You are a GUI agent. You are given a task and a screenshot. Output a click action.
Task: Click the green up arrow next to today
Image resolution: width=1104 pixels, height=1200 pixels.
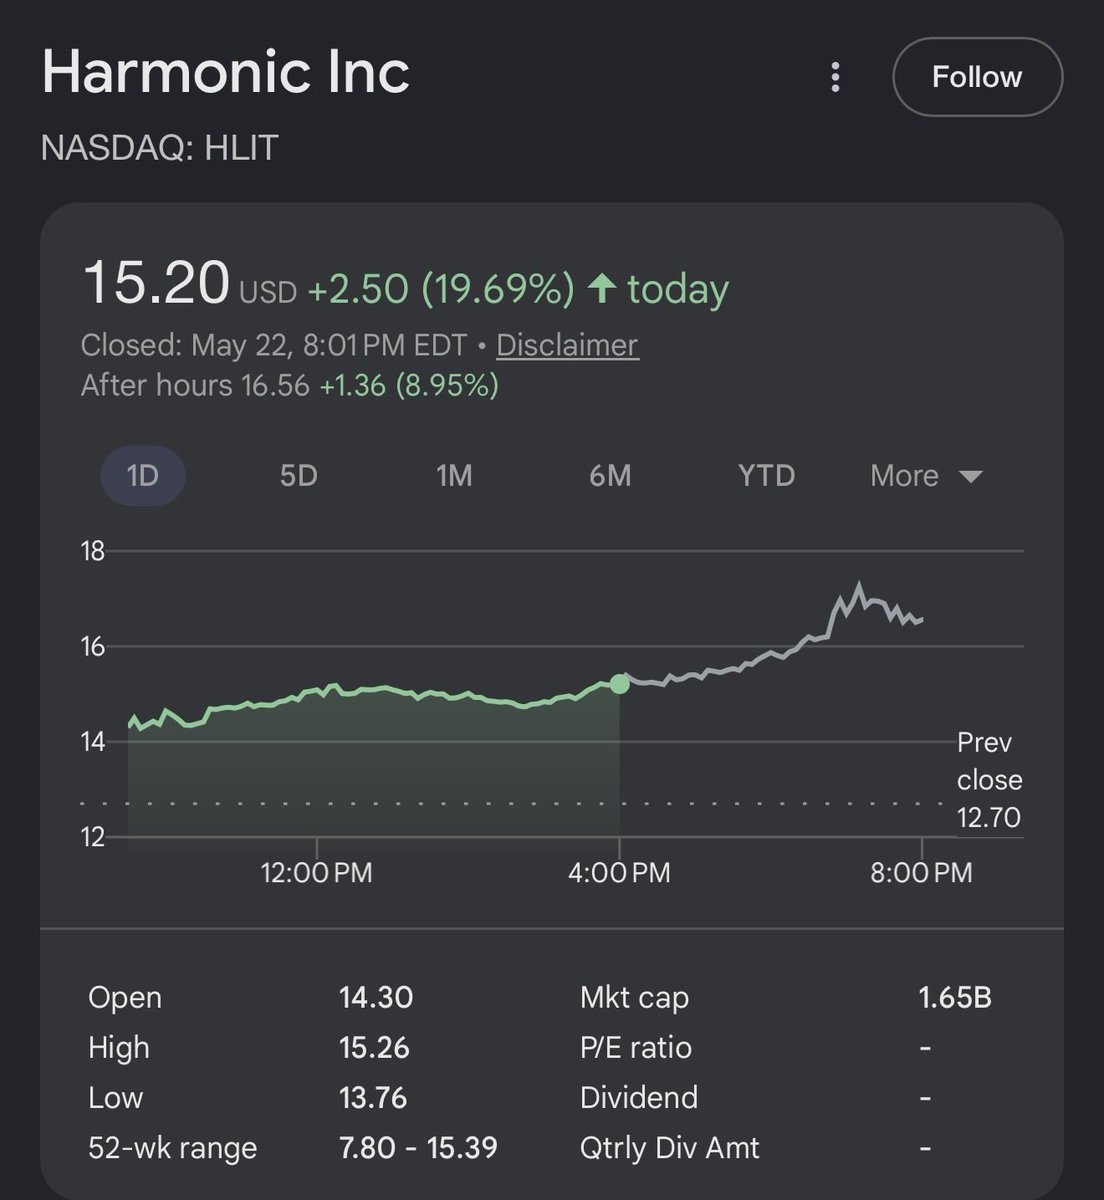pyautogui.click(x=601, y=289)
